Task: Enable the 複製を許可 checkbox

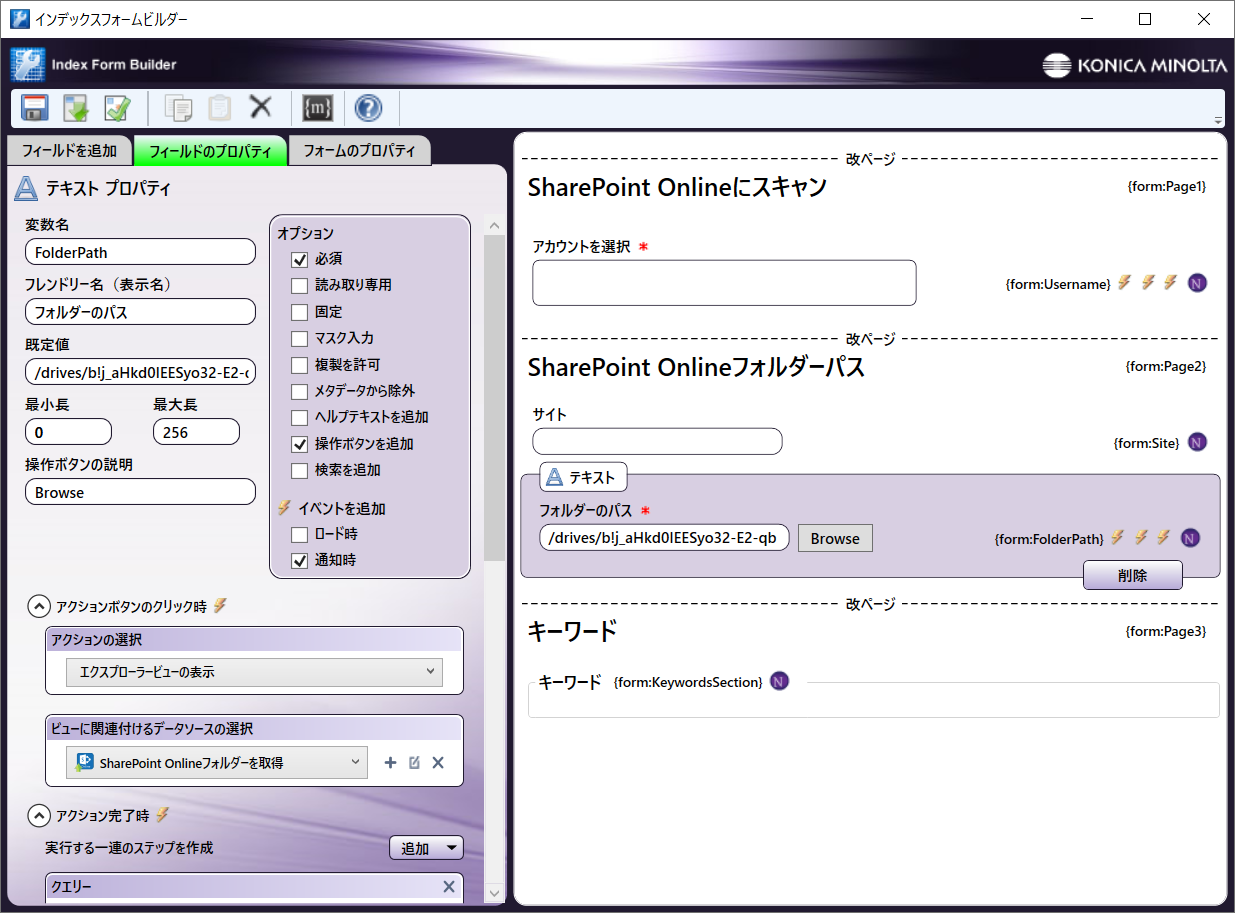Action: (299, 365)
